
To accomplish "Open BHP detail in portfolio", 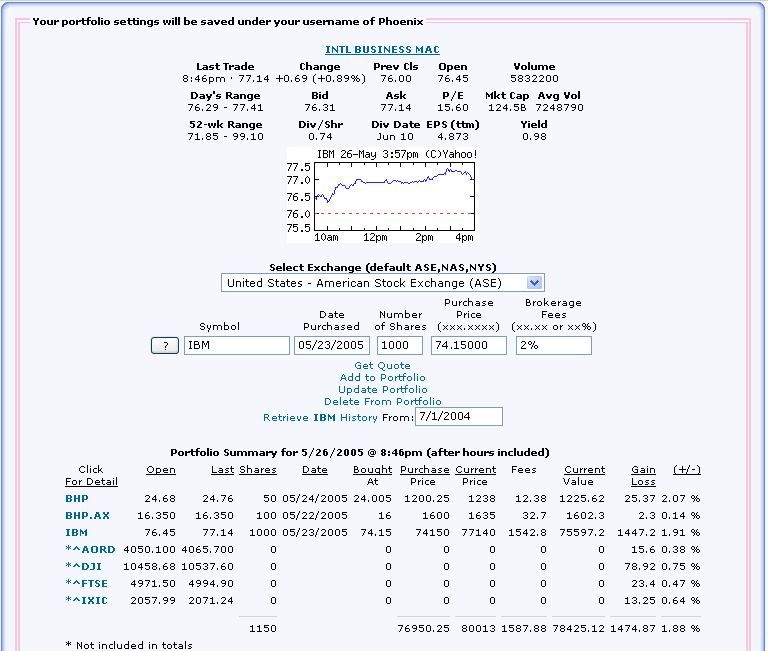I will (x=77, y=499).
